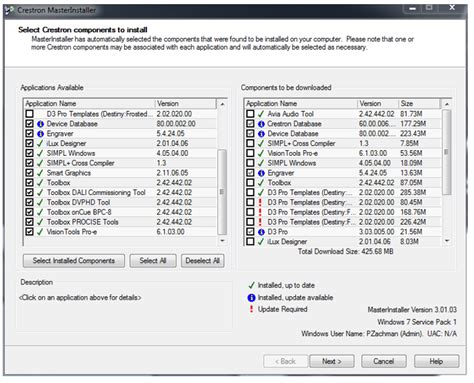This screenshot has height=383, width=474.
Task: Click the green checkmark icon for iLux Designer in Applications Available
Action: click(40, 143)
